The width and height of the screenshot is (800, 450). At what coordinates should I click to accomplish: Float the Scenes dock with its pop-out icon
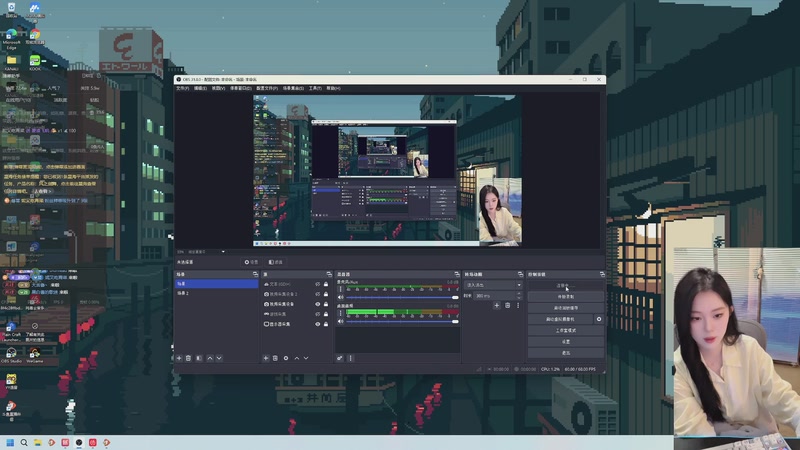point(255,274)
